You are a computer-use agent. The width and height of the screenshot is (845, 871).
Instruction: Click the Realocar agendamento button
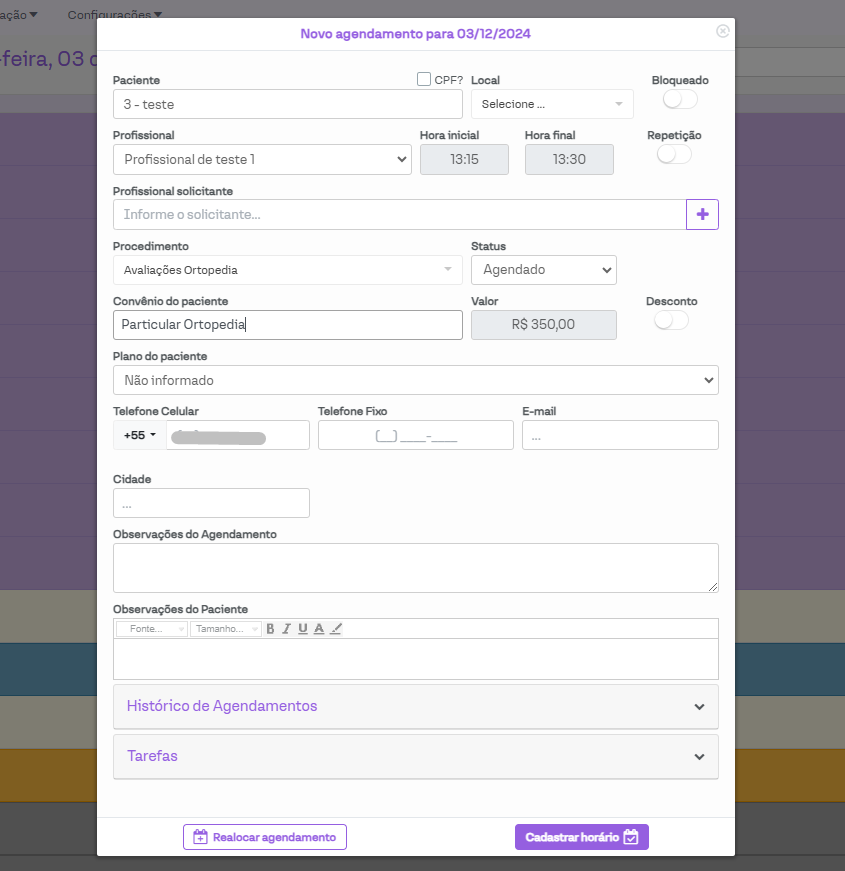click(265, 837)
